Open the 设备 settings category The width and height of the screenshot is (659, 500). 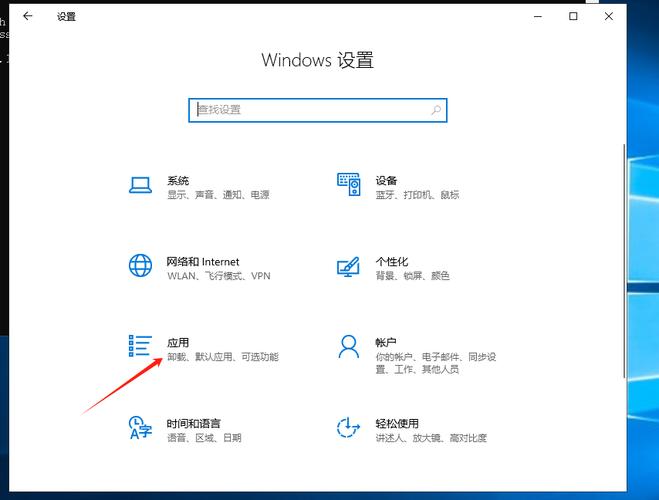tap(386, 181)
